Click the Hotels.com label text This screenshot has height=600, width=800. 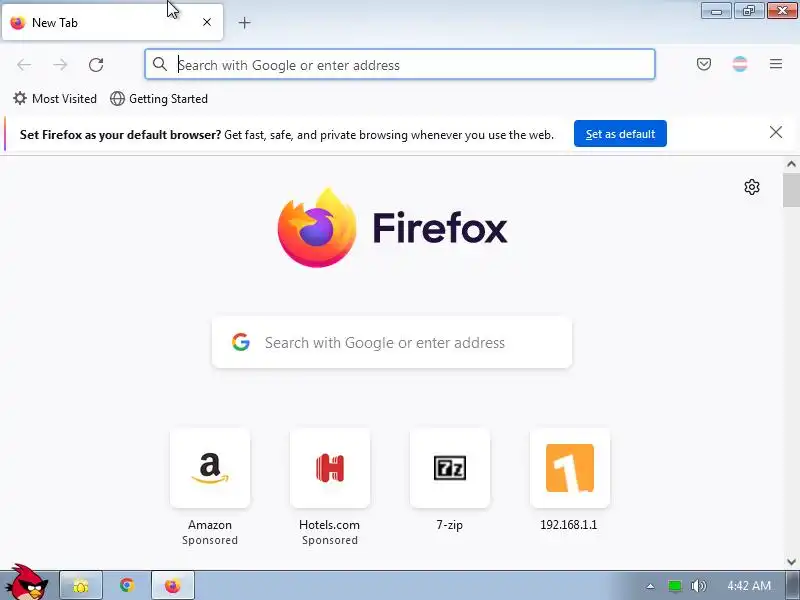coord(330,524)
